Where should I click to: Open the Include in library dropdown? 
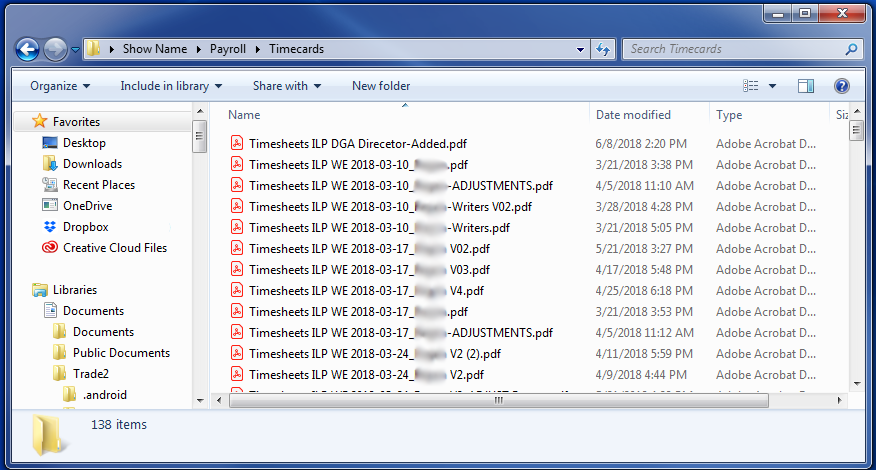pyautogui.click(x=171, y=86)
